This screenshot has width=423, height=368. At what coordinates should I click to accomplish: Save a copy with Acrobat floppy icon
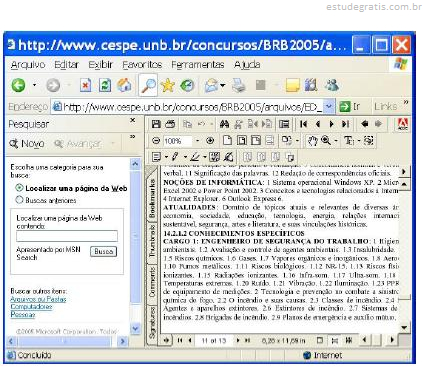point(156,124)
